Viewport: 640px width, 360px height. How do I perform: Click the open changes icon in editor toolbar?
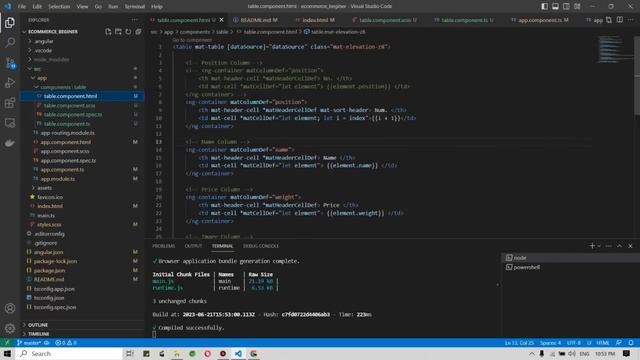pyautogui.click(x=609, y=20)
